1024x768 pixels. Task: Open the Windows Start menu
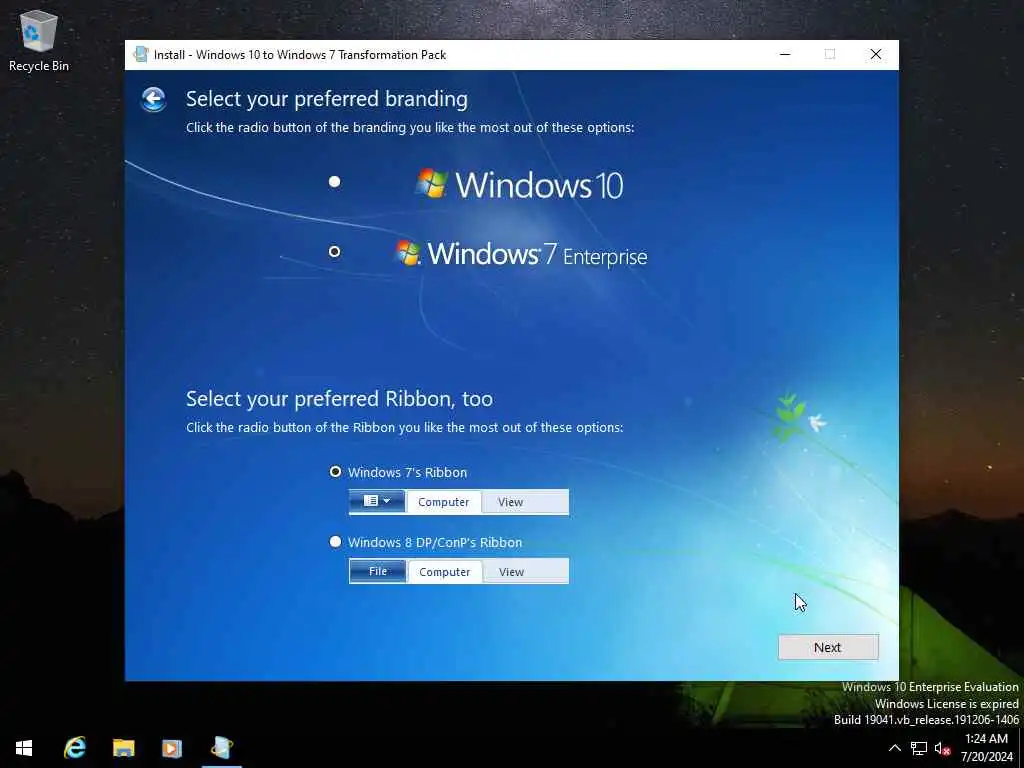[x=24, y=748]
